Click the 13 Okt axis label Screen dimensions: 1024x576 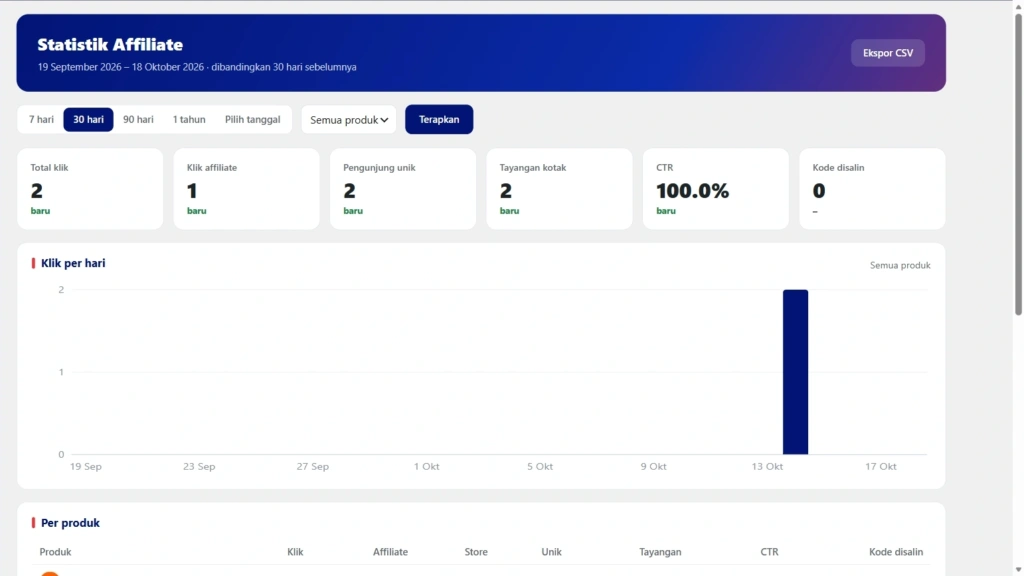767,466
